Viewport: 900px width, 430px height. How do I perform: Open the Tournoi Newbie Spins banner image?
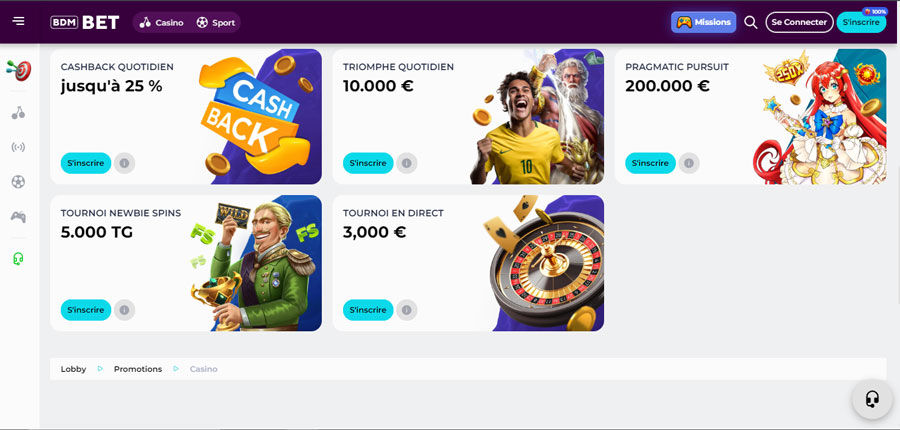click(x=254, y=264)
